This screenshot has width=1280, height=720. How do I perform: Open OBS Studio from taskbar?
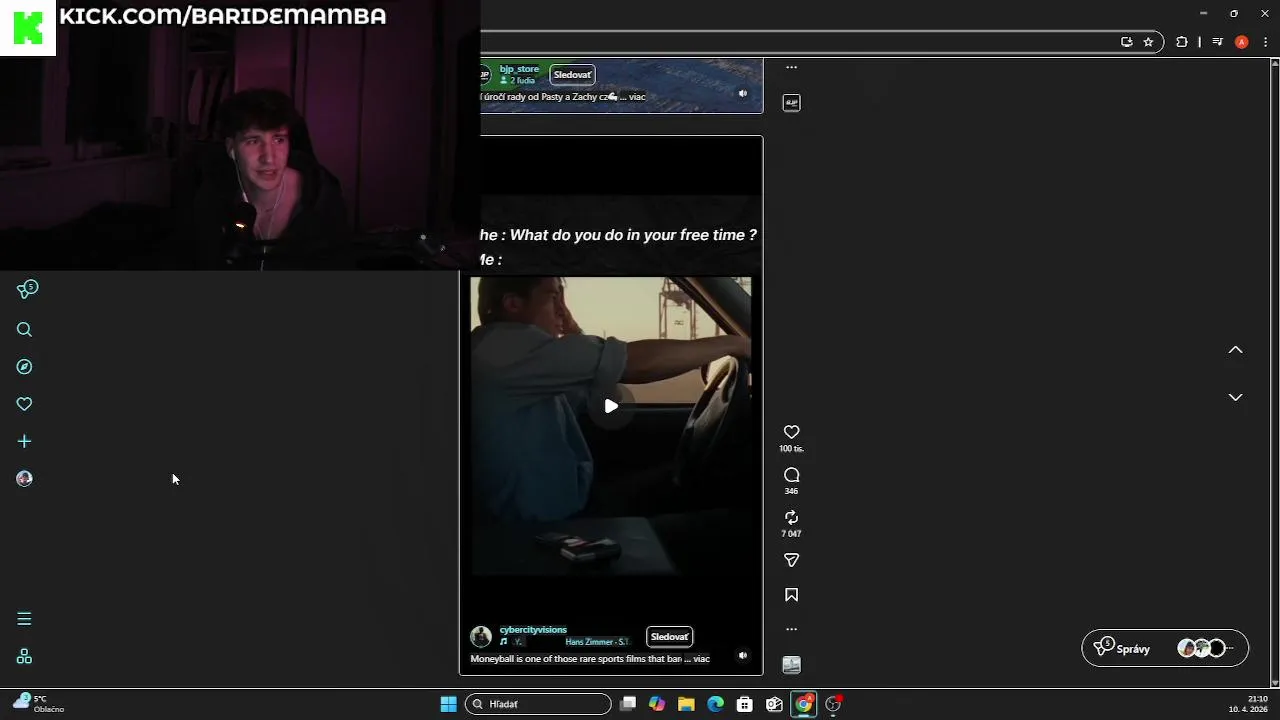click(833, 704)
